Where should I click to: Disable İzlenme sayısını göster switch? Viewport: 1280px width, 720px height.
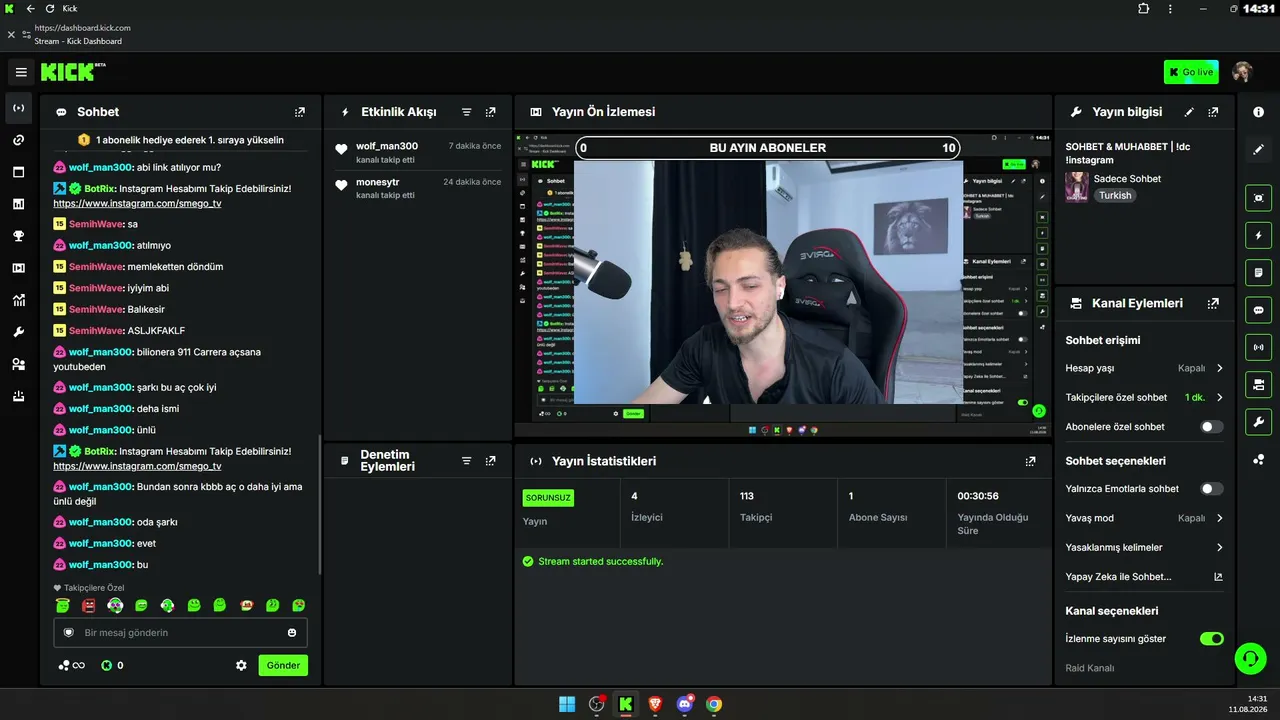[x=1211, y=638]
